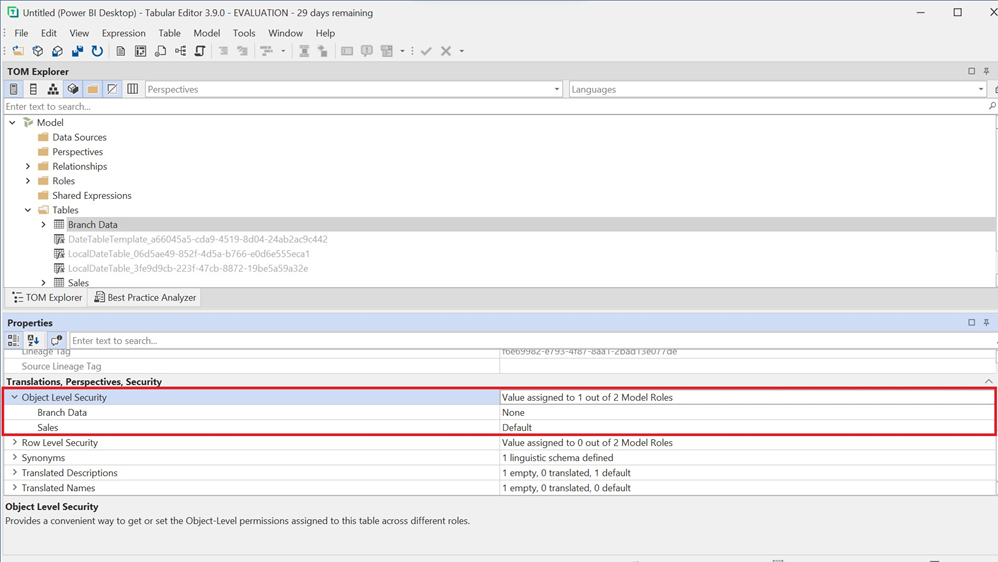Toggle Show partitions cube filter button
The image size is (998, 562).
tap(73, 89)
